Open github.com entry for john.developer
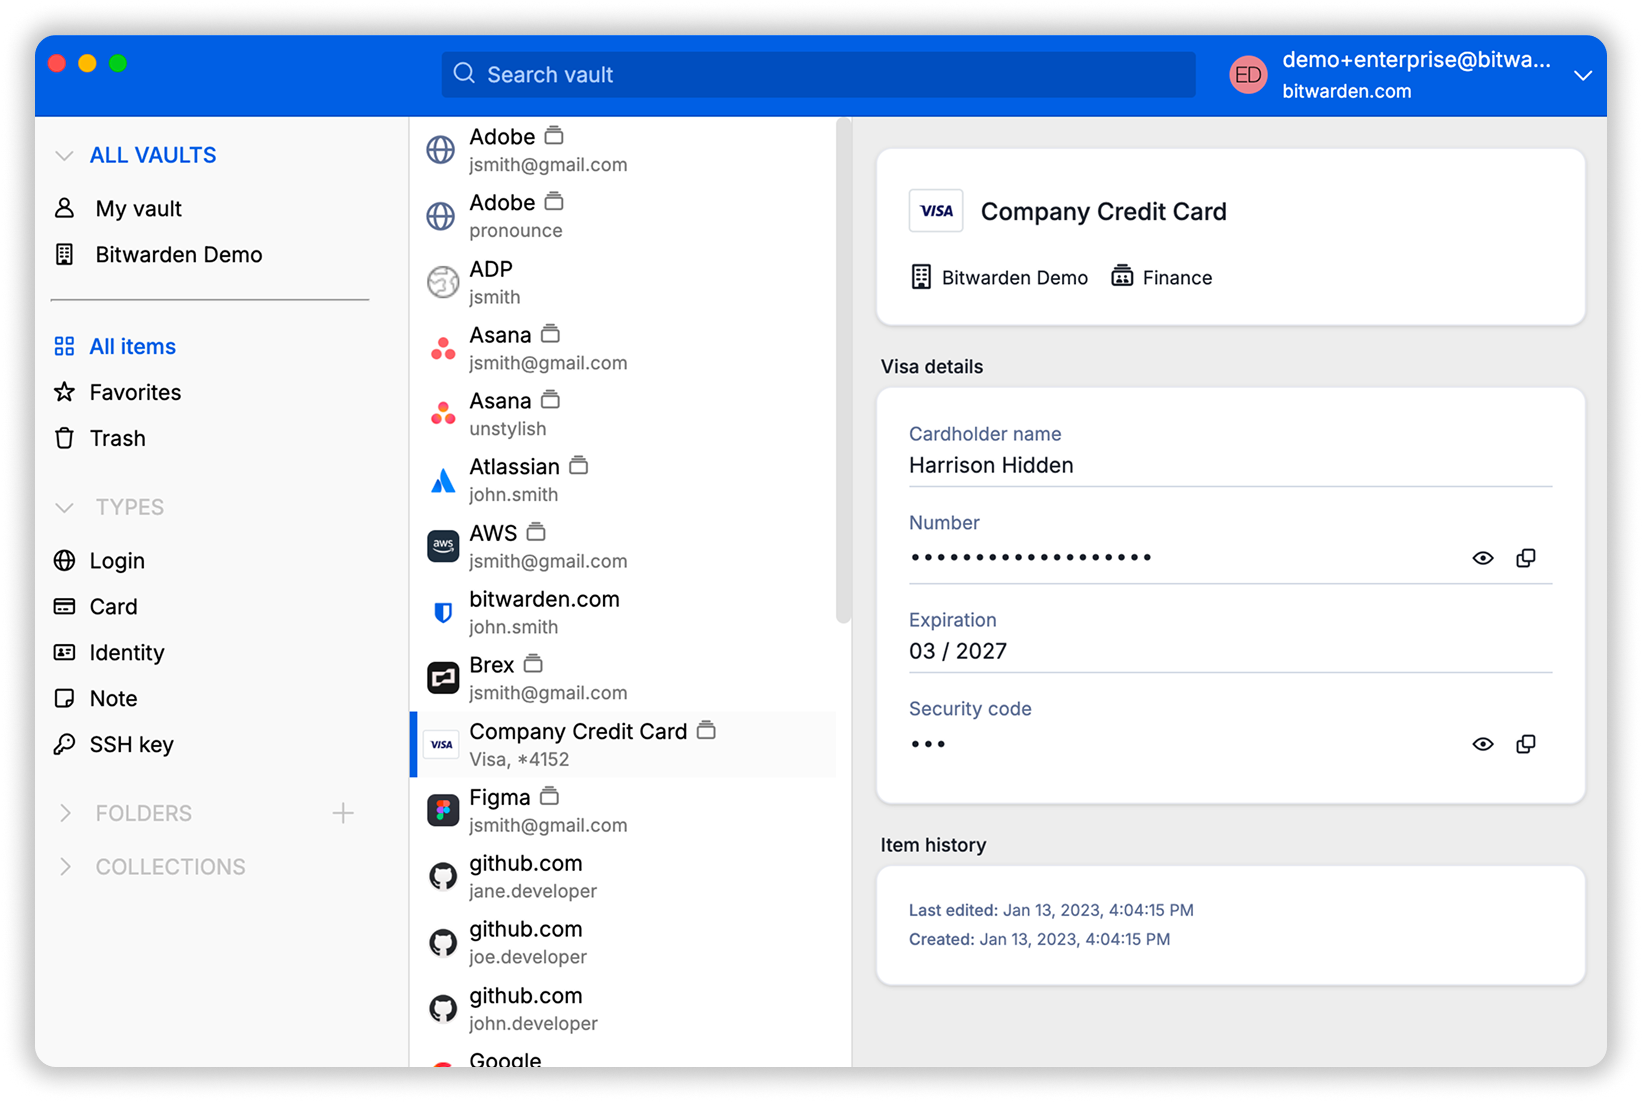Viewport: 1642px width, 1102px height. [x=624, y=1008]
